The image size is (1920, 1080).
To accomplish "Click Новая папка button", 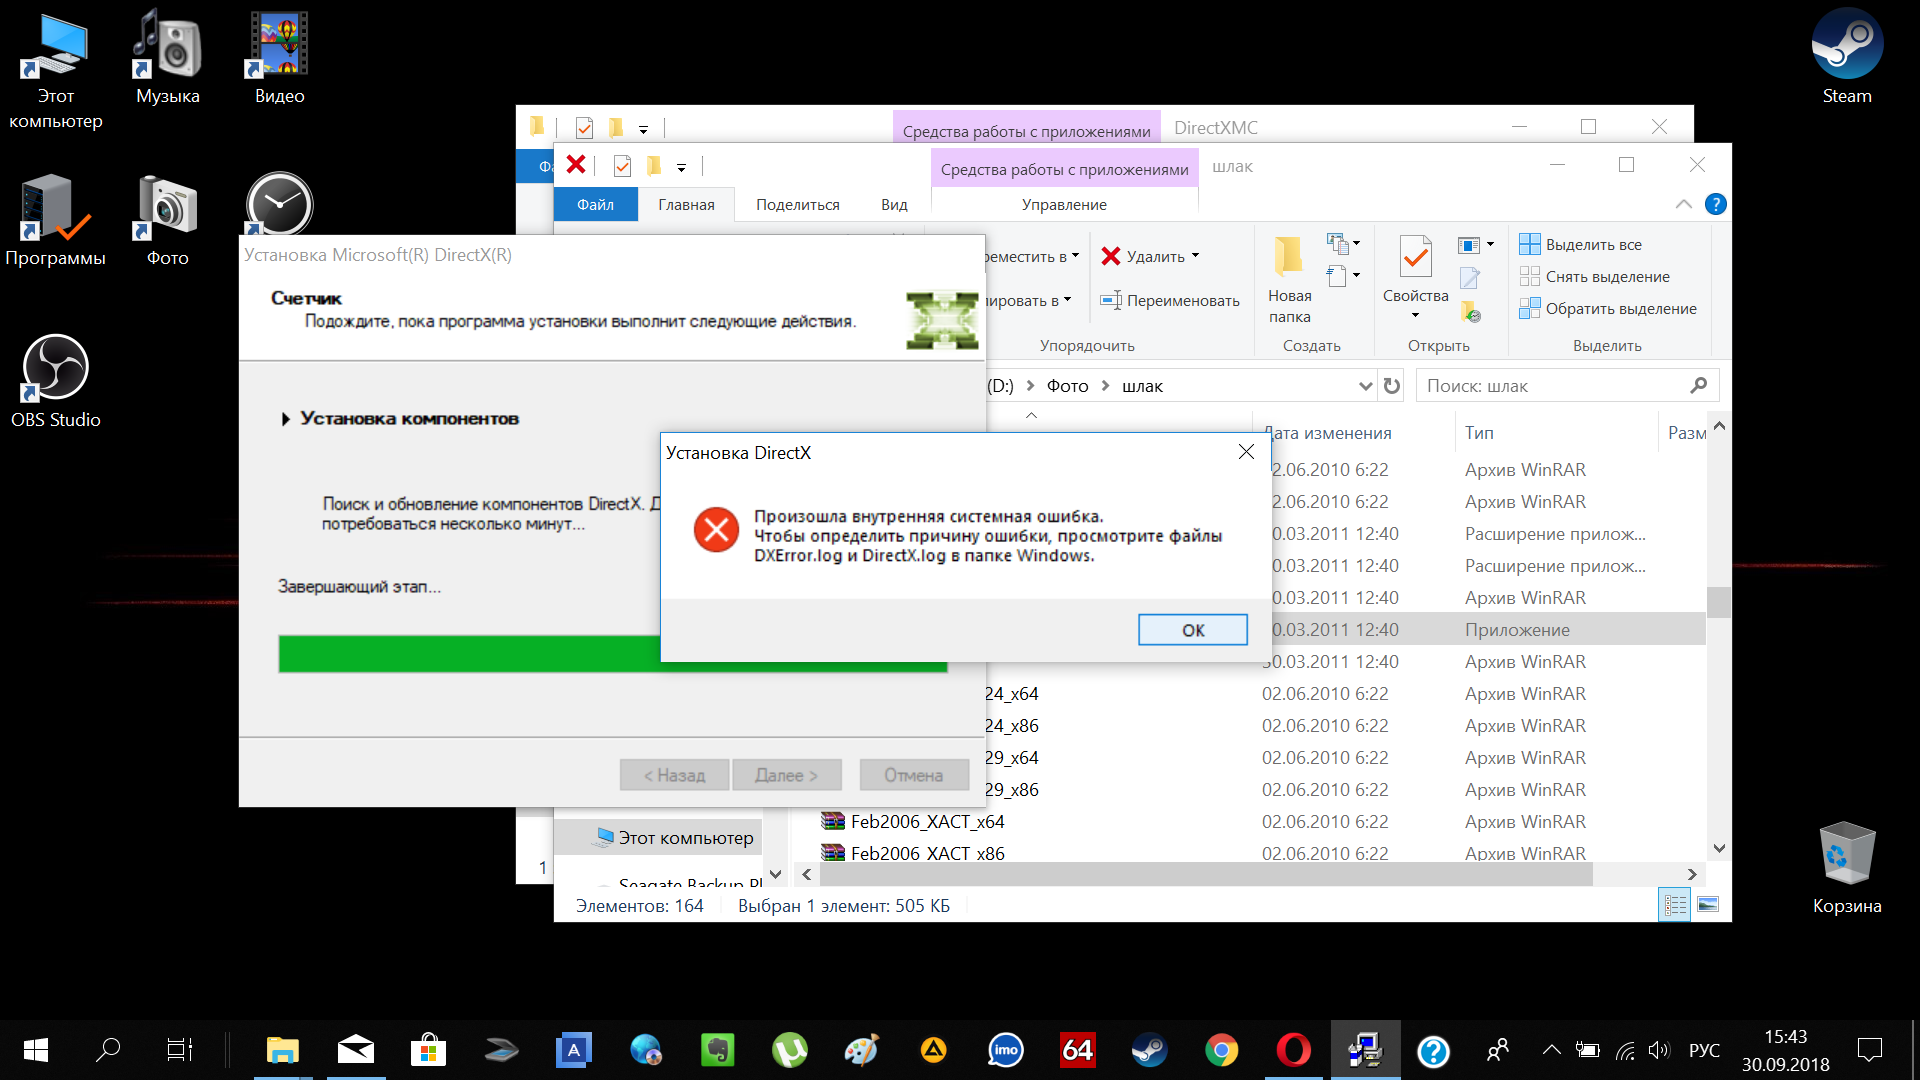I will 1289,280.
